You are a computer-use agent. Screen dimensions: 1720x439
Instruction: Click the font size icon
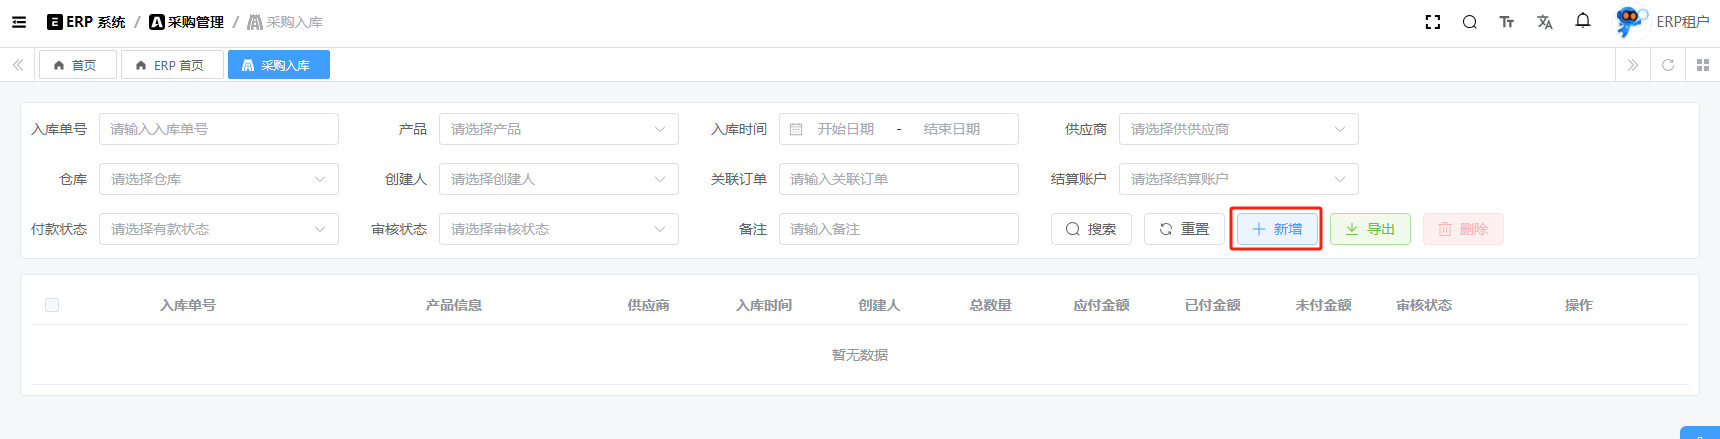(1506, 22)
